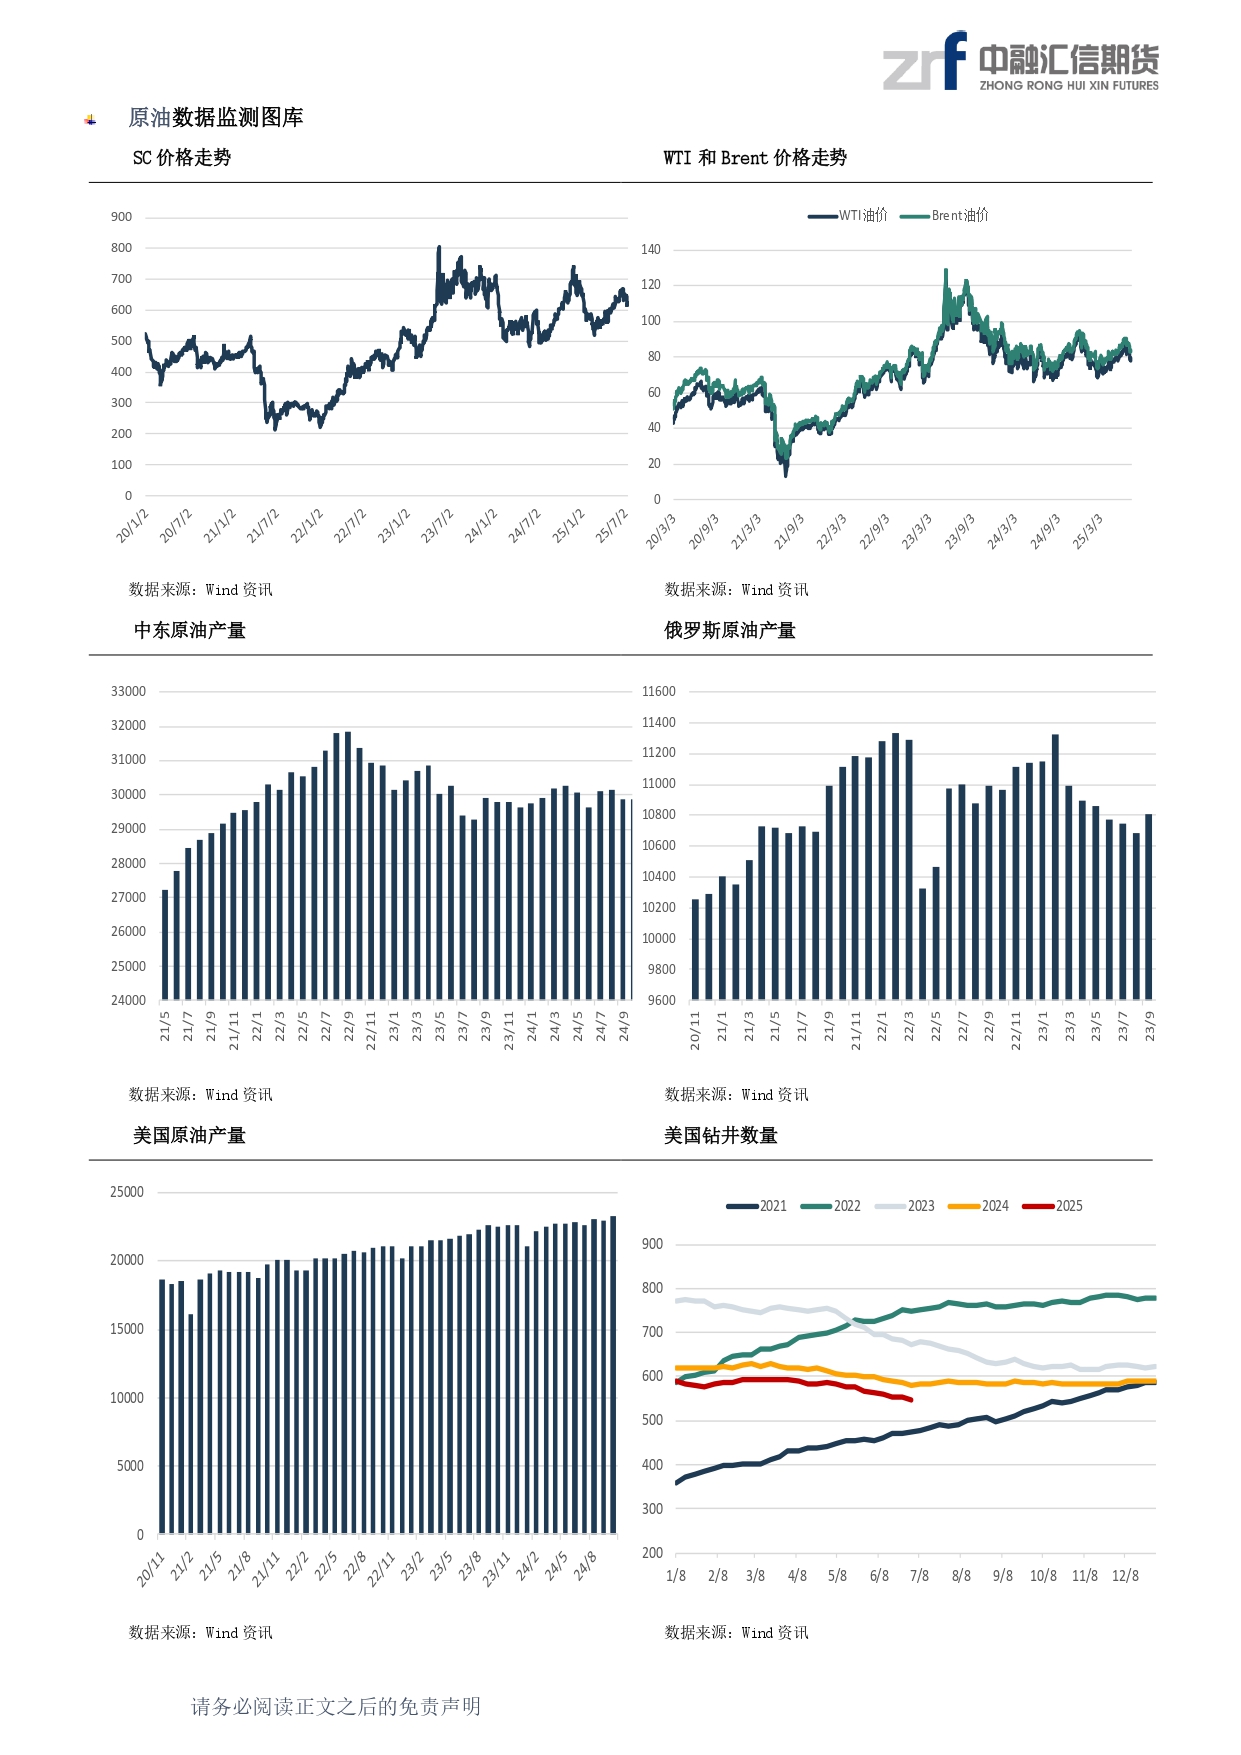
Task: Click the 俄罗斯原油产量 chart title
Action: point(730,631)
